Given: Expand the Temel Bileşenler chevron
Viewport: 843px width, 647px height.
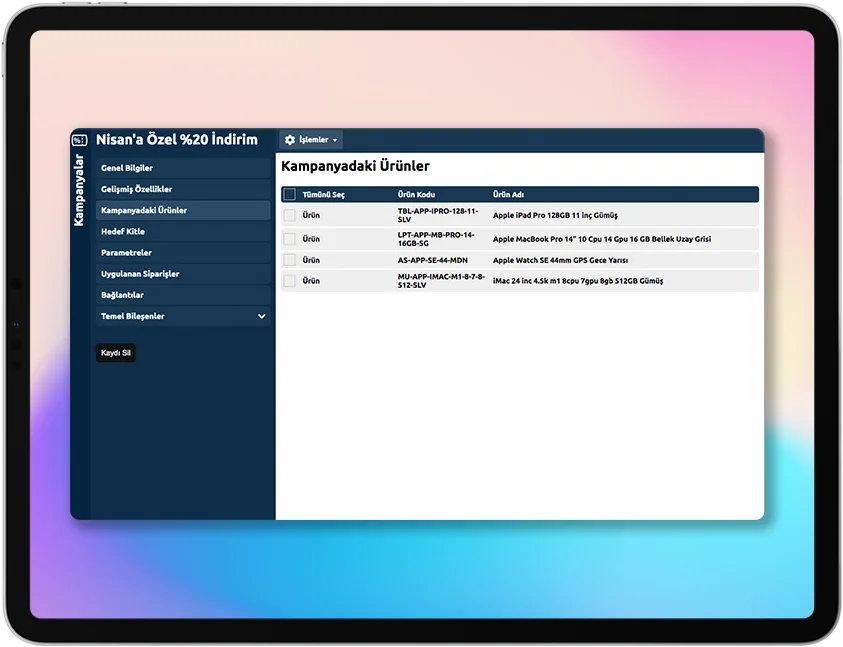Looking at the screenshot, I should pos(262,316).
